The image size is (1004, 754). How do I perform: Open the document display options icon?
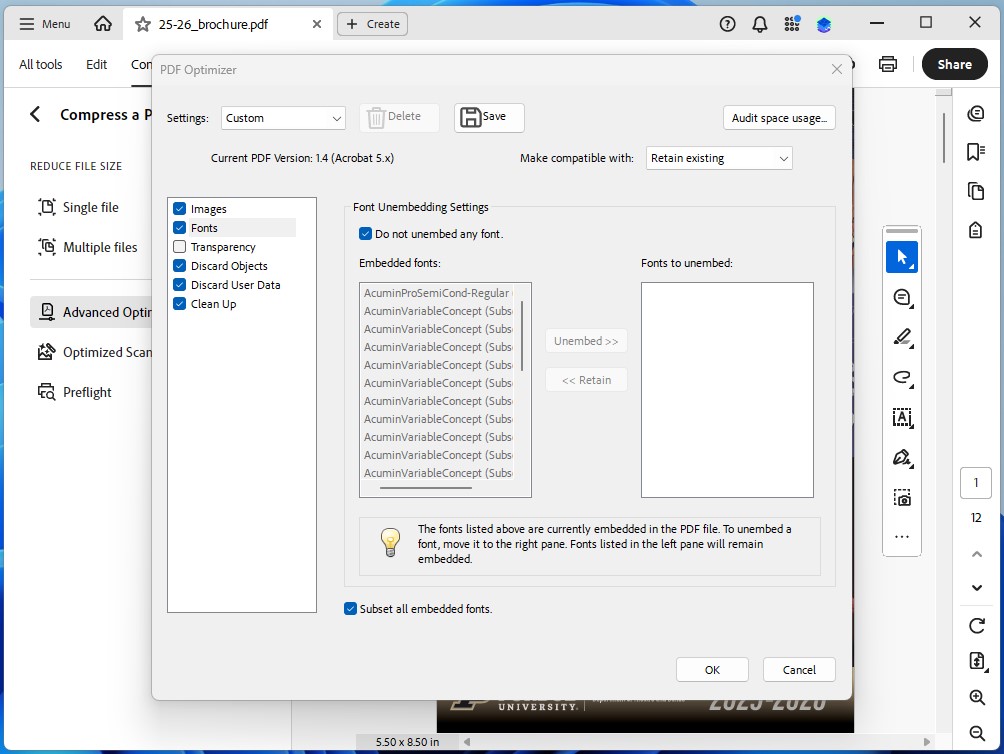click(x=976, y=661)
